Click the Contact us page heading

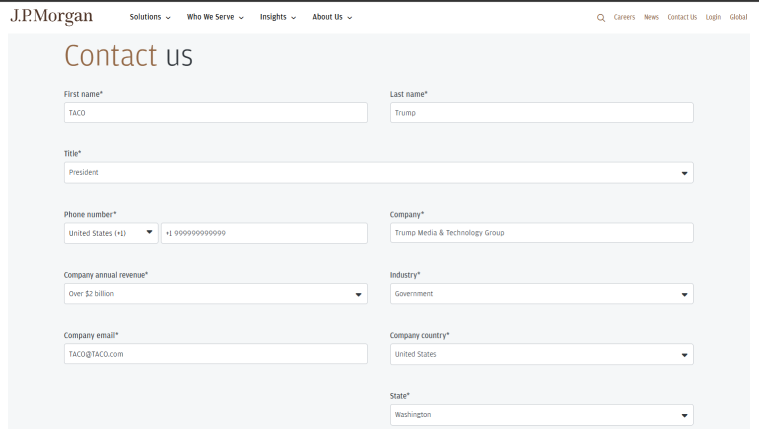click(128, 55)
